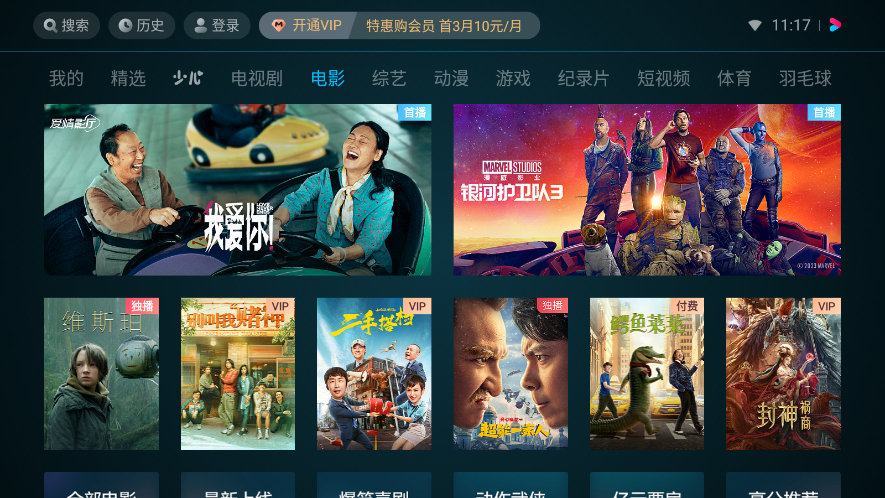
Task: Click the 首播 badge on 银河护卫队3 banner
Action: tap(824, 112)
